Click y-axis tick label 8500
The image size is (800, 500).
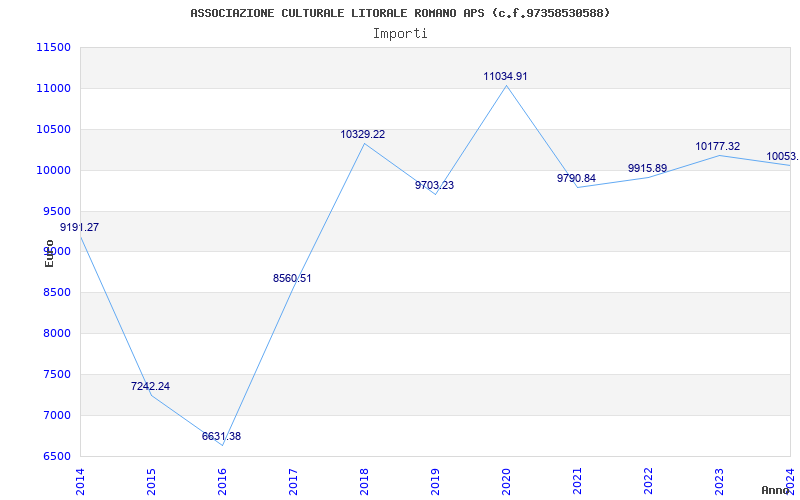click(x=56, y=292)
